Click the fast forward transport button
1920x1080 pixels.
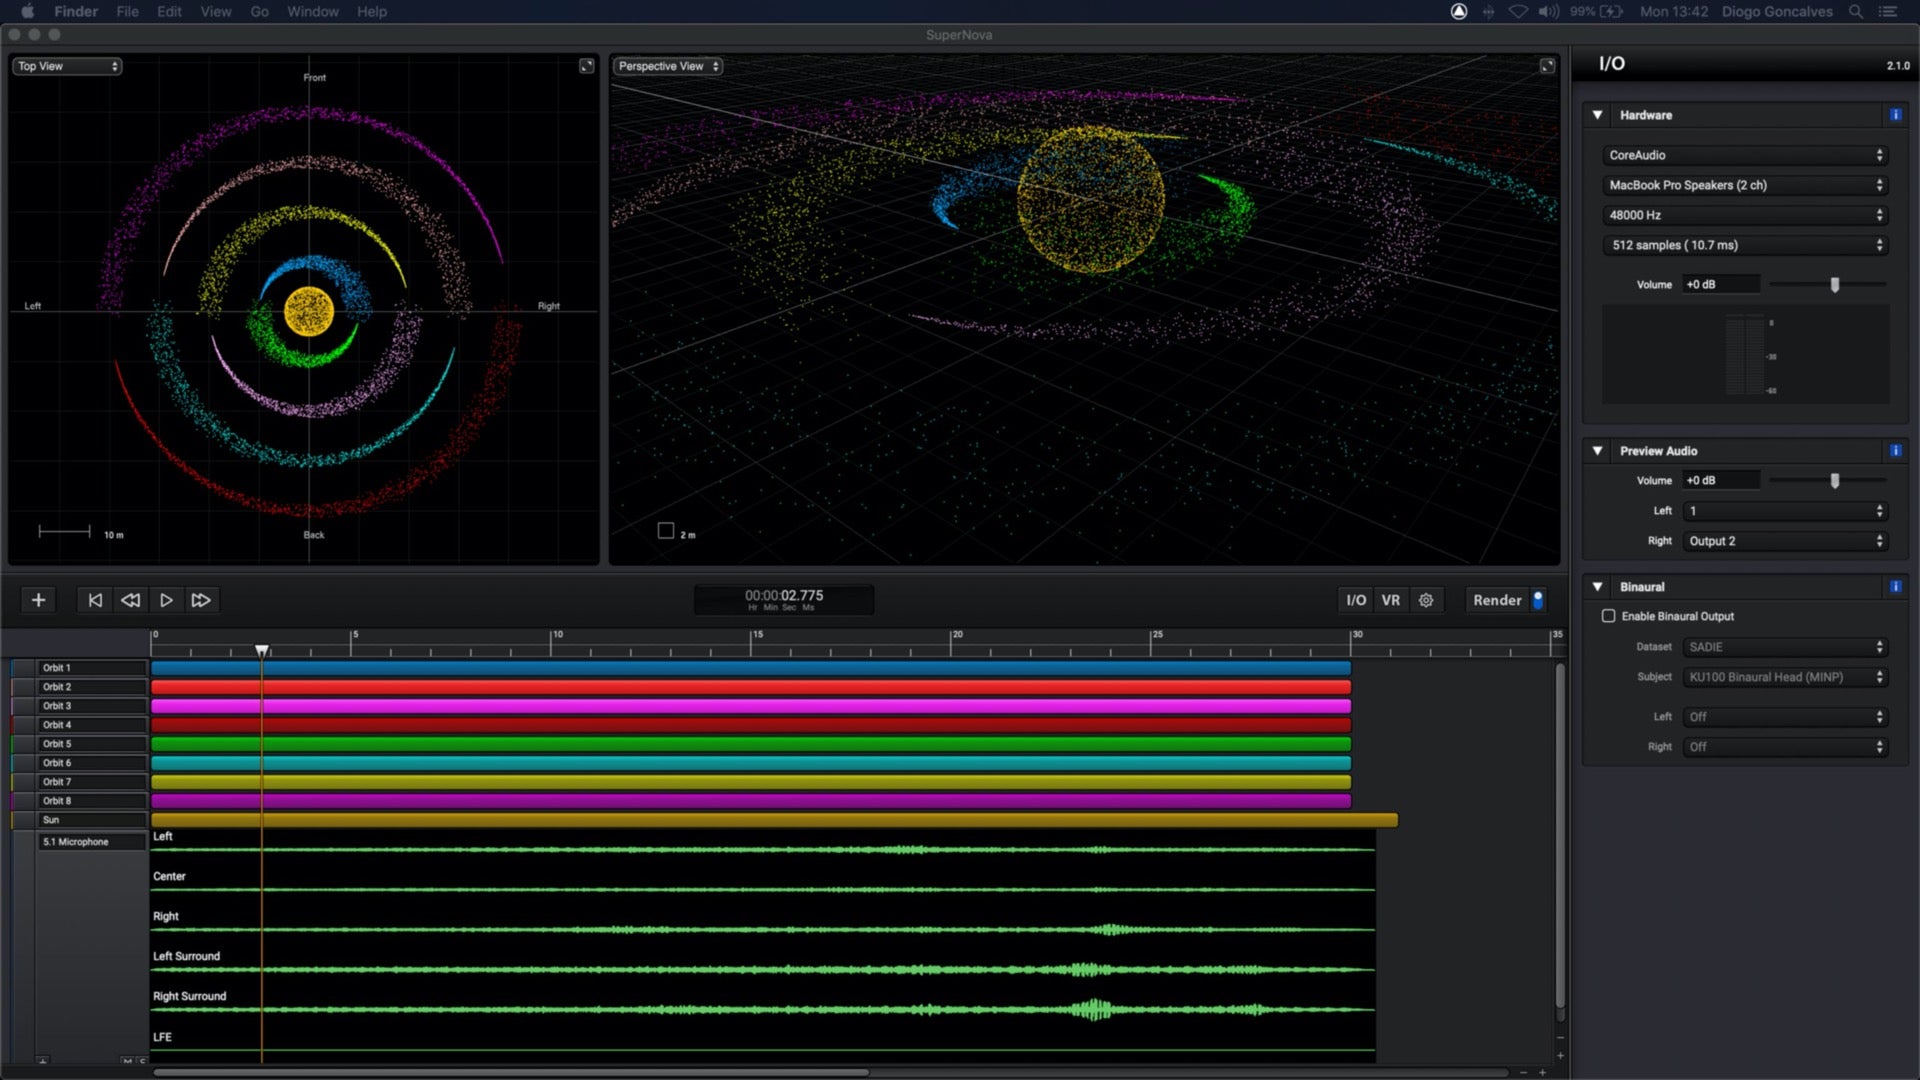pos(201,600)
